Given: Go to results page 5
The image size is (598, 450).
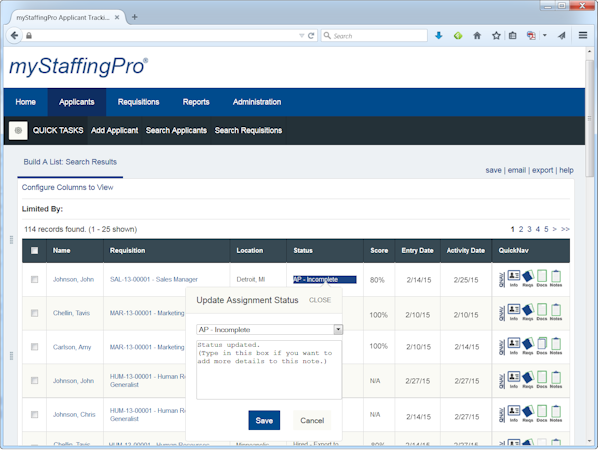Looking at the screenshot, I should click(546, 229).
